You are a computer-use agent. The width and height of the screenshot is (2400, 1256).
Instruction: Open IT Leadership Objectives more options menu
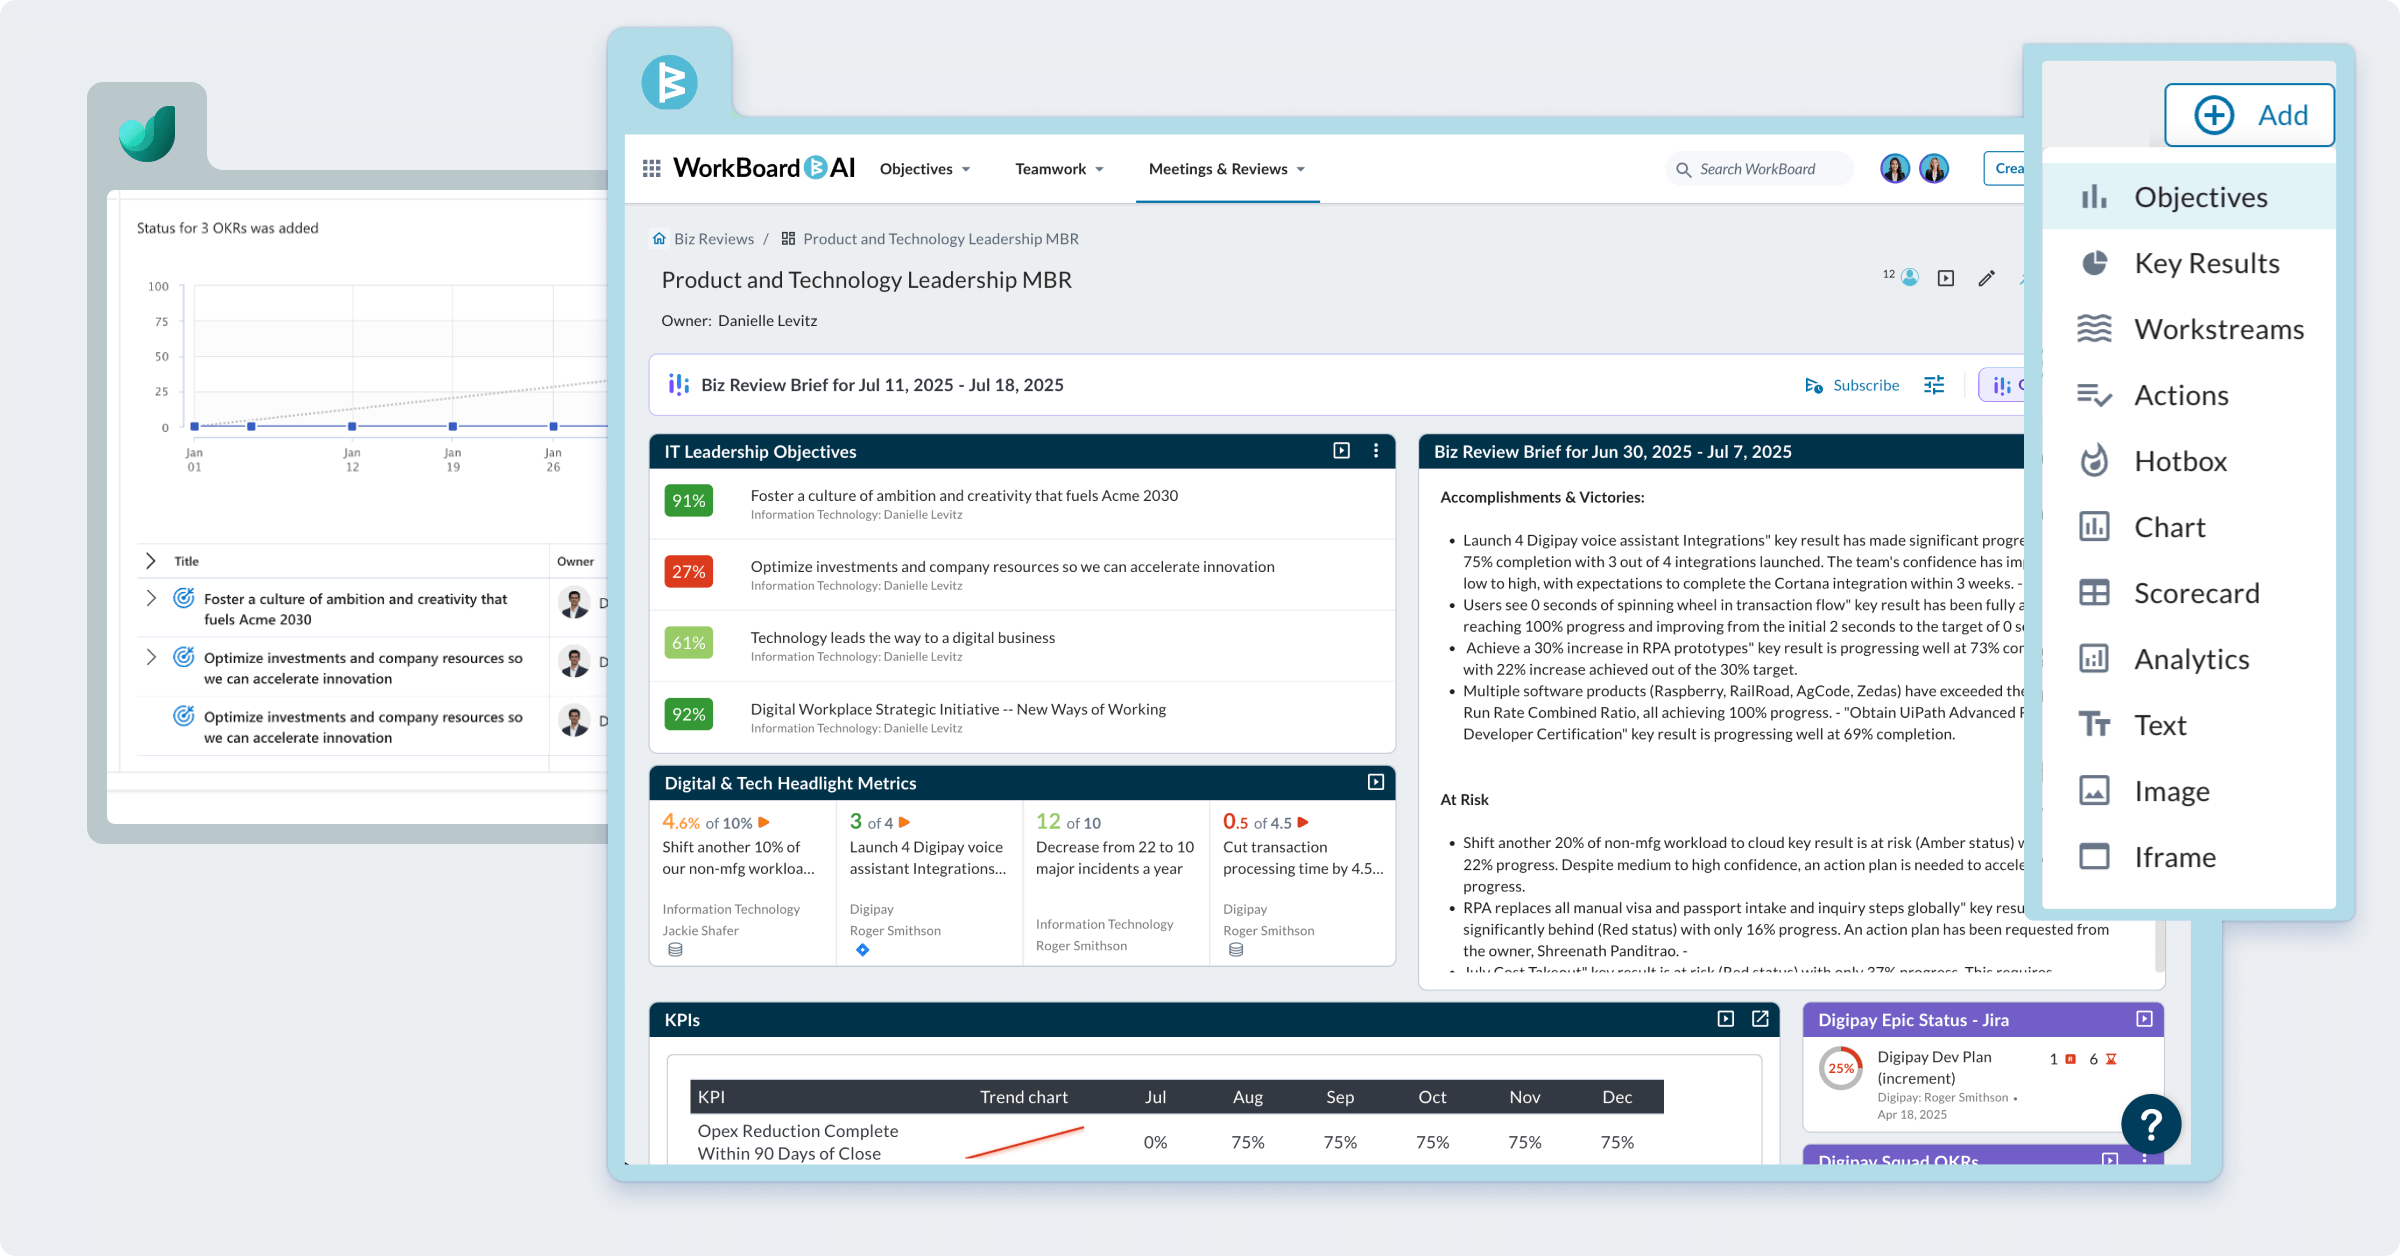click(x=1376, y=451)
